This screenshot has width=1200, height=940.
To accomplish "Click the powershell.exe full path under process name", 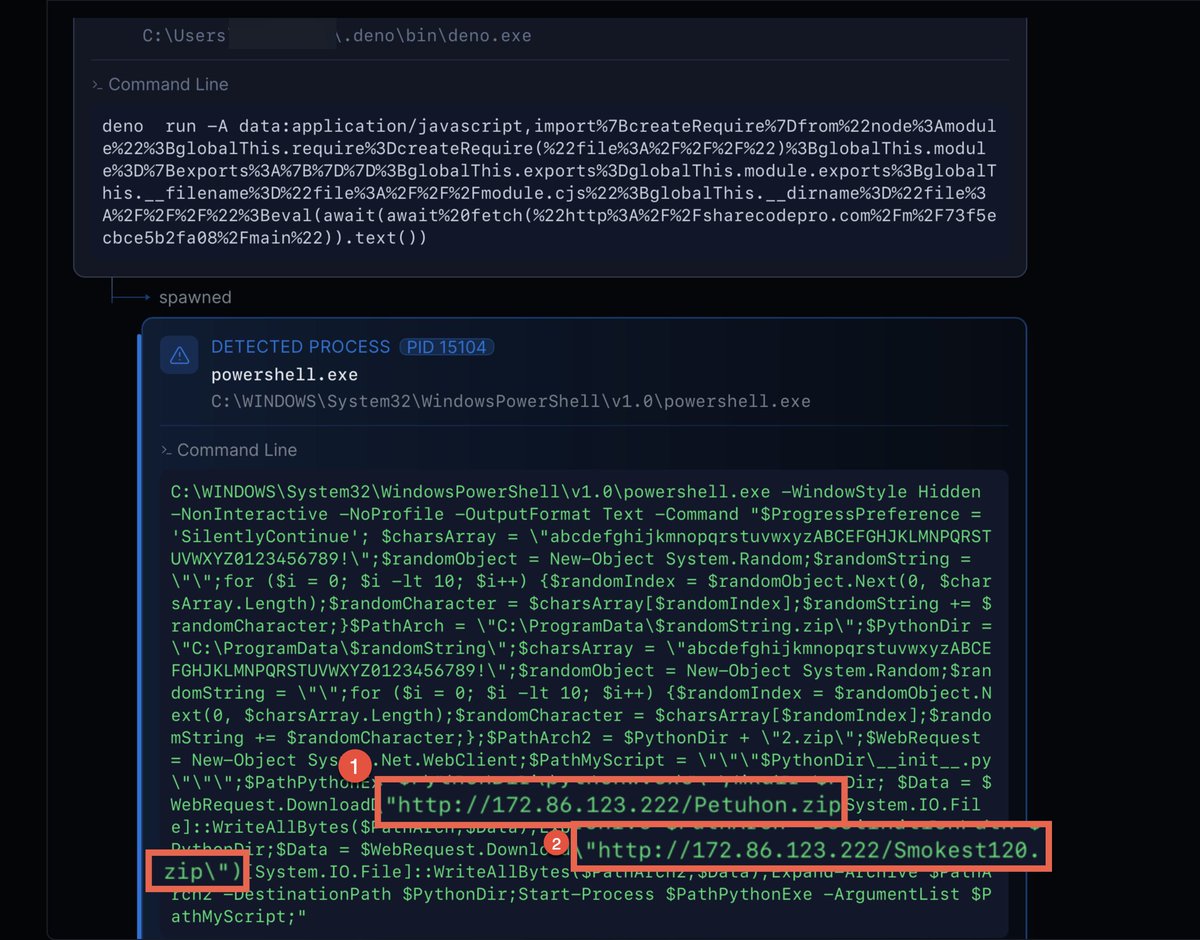I will click(x=511, y=401).
